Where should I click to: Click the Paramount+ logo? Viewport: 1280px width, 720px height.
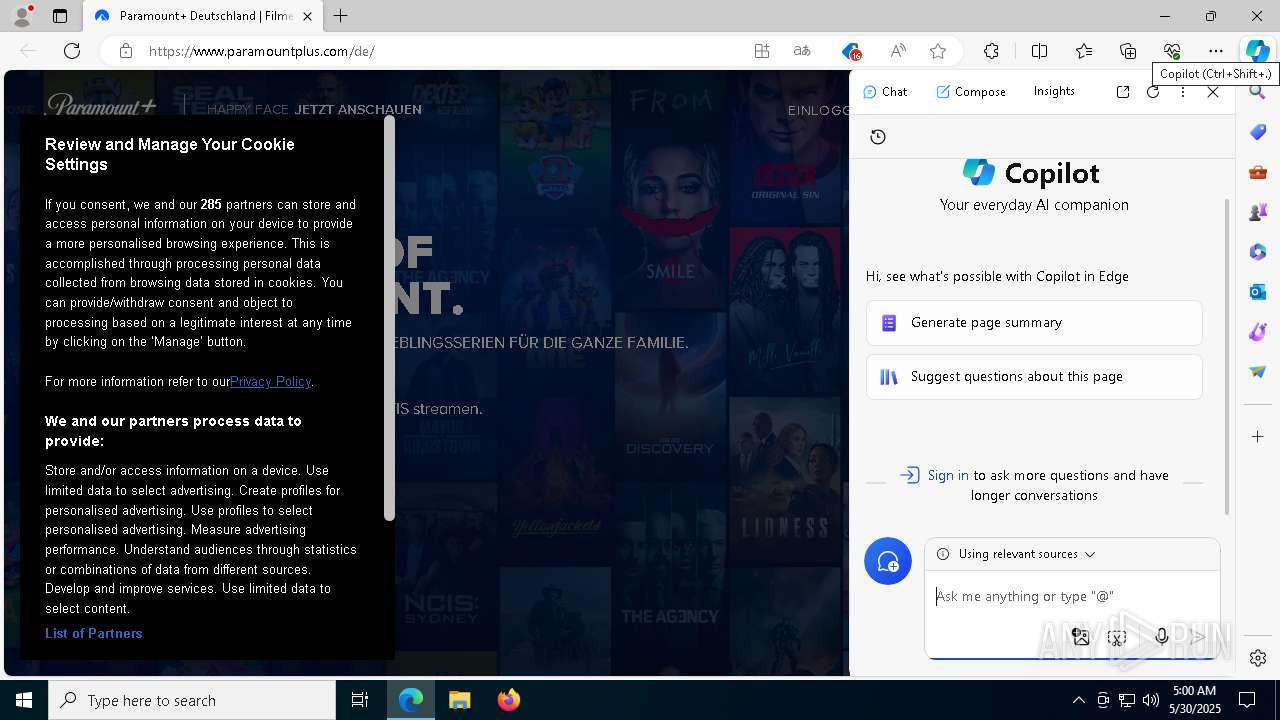pos(102,104)
